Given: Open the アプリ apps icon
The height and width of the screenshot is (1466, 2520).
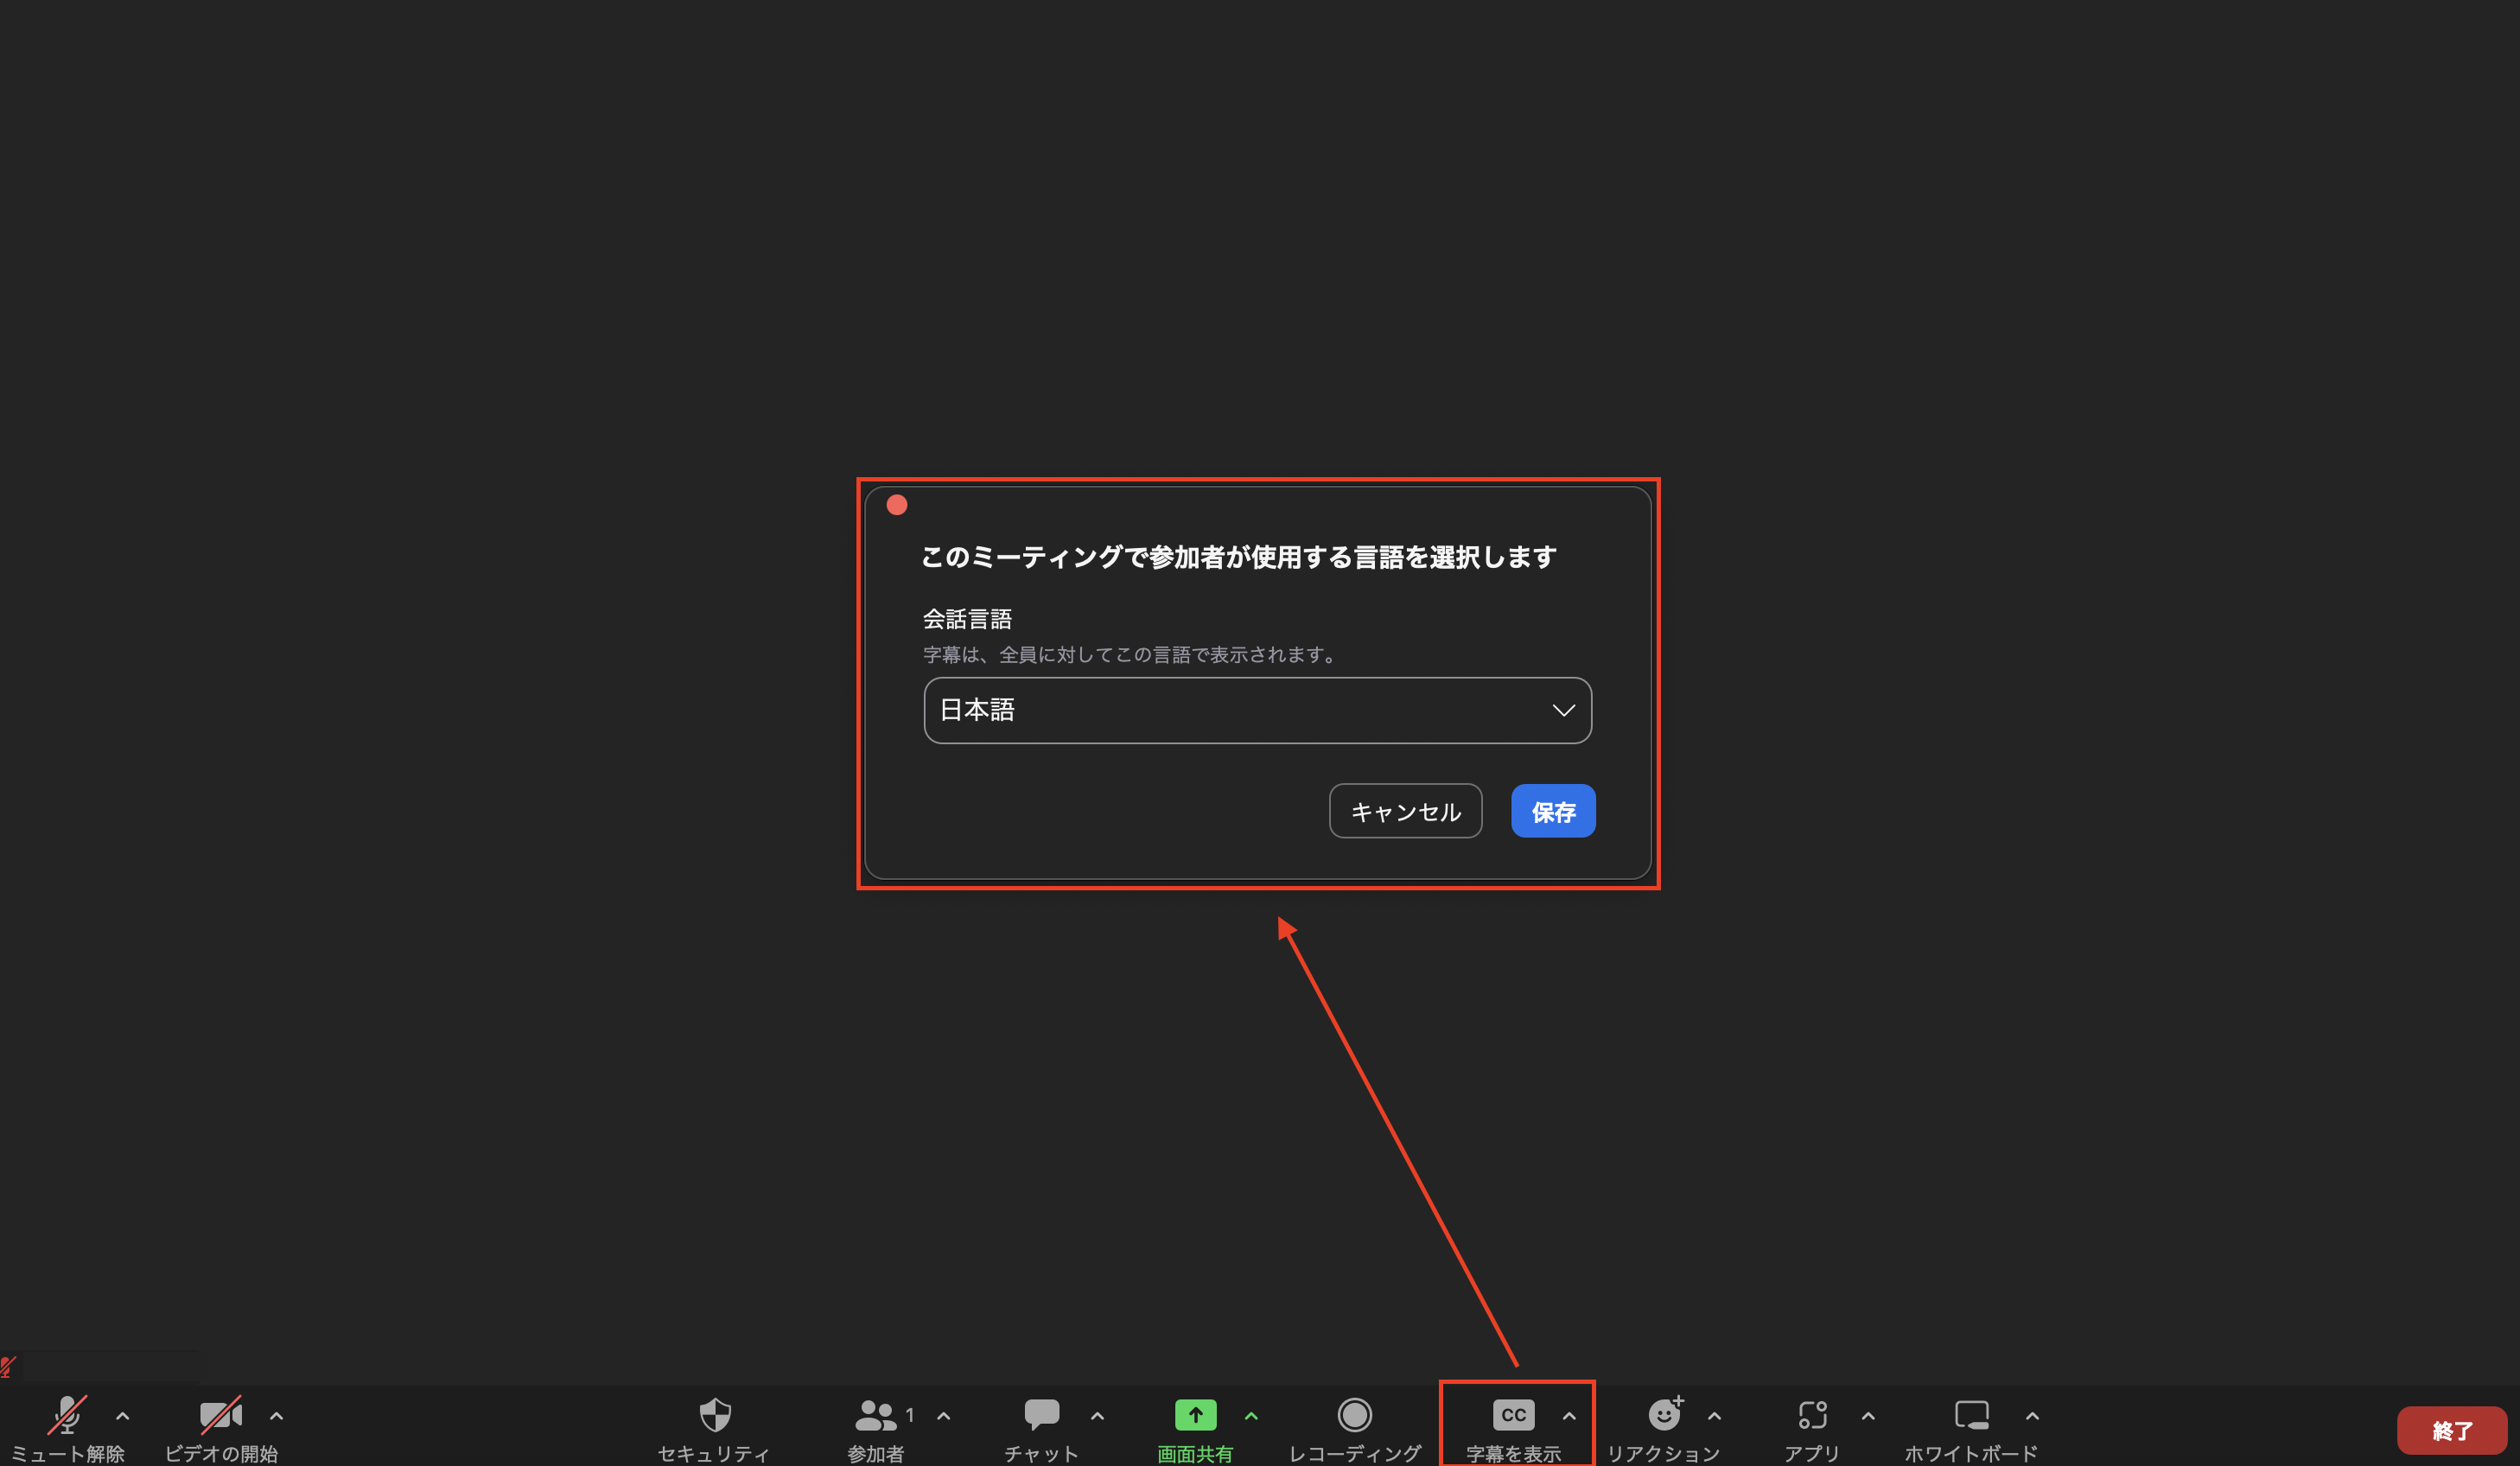Looking at the screenshot, I should pos(1812,1416).
